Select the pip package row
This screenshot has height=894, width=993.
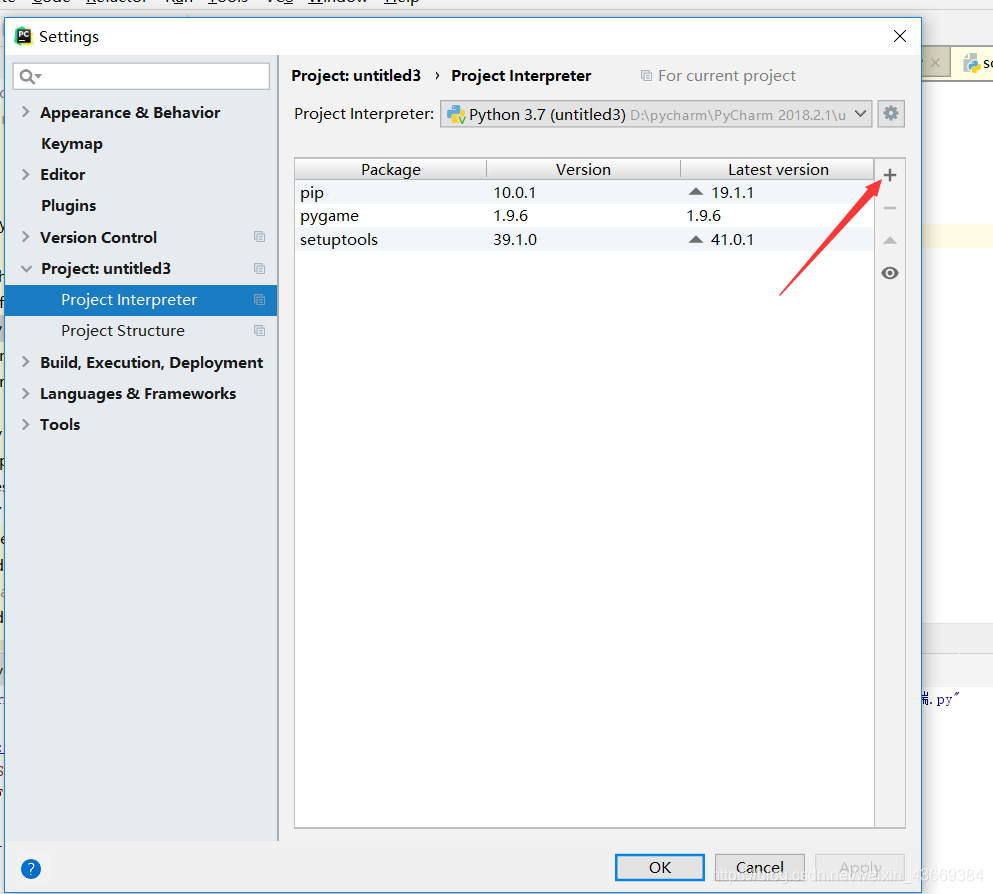point(584,192)
